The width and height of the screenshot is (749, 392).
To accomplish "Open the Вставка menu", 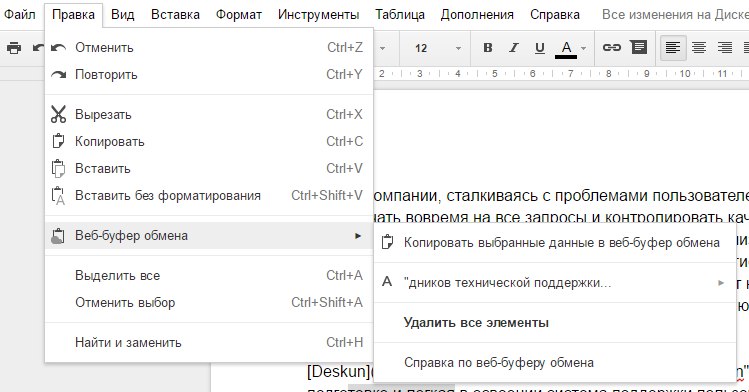I will [x=175, y=15].
